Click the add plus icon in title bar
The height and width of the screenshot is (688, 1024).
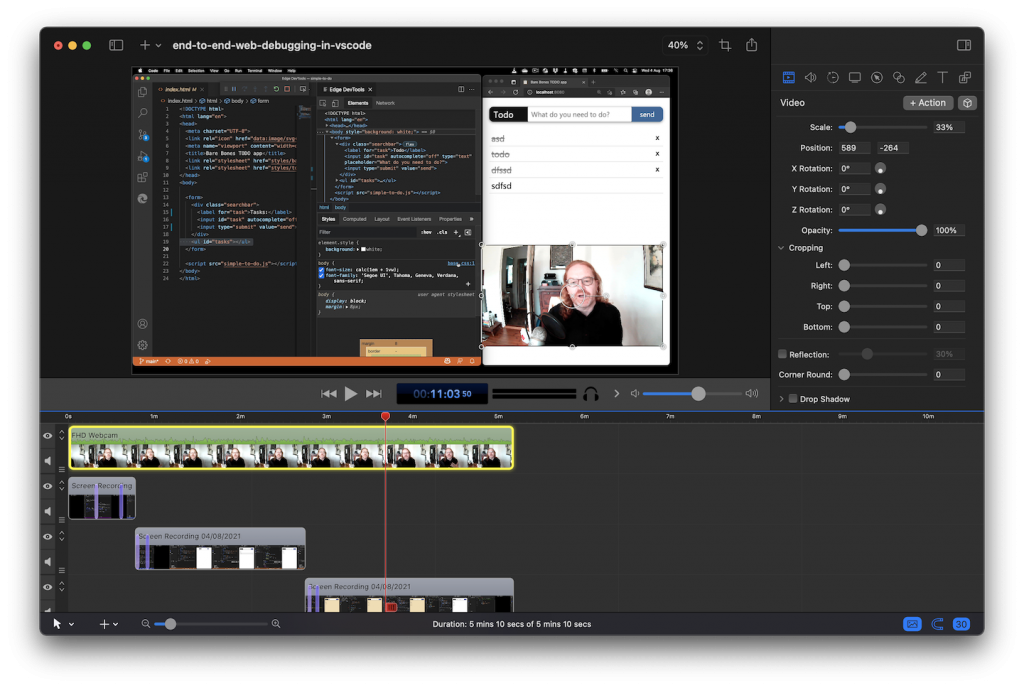pyautogui.click(x=145, y=45)
